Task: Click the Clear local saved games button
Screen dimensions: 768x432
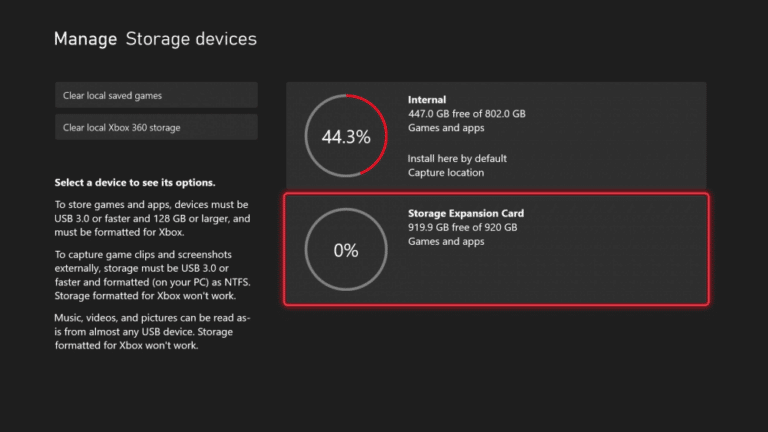Action: click(x=156, y=95)
